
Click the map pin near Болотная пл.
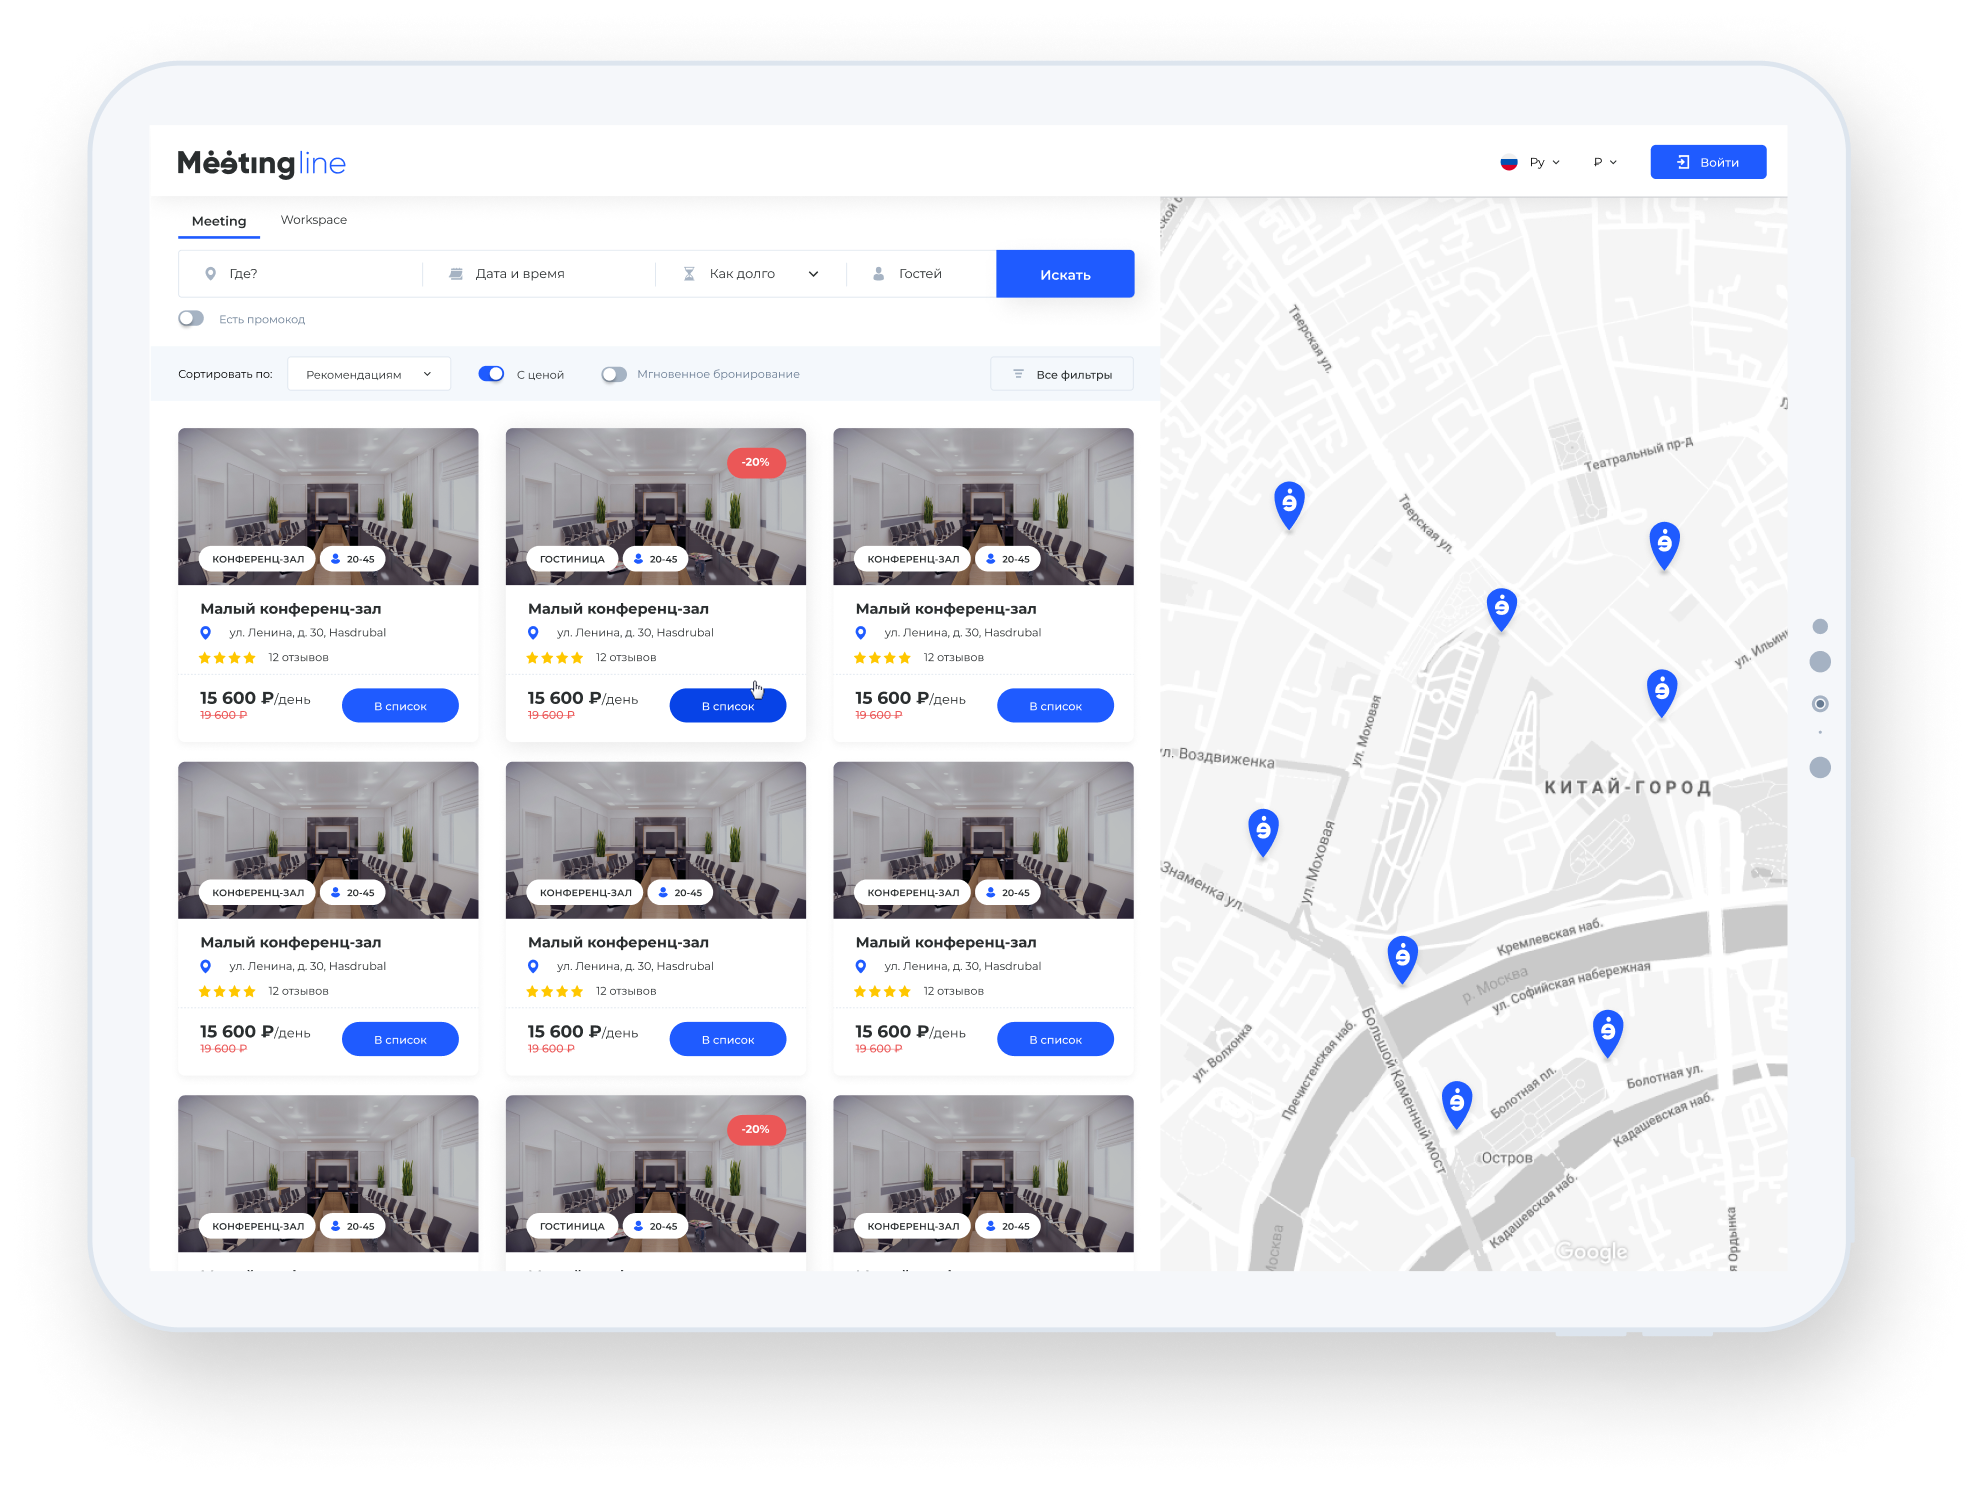point(1456,1102)
